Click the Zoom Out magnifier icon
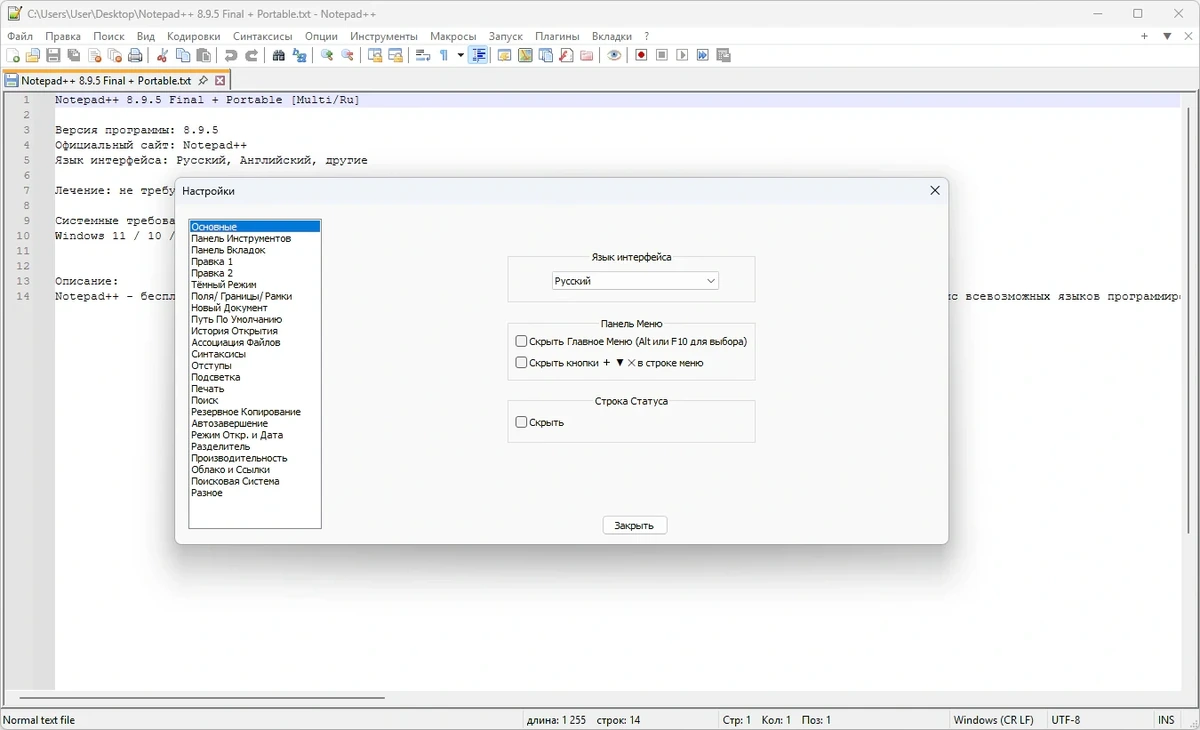 [347, 56]
